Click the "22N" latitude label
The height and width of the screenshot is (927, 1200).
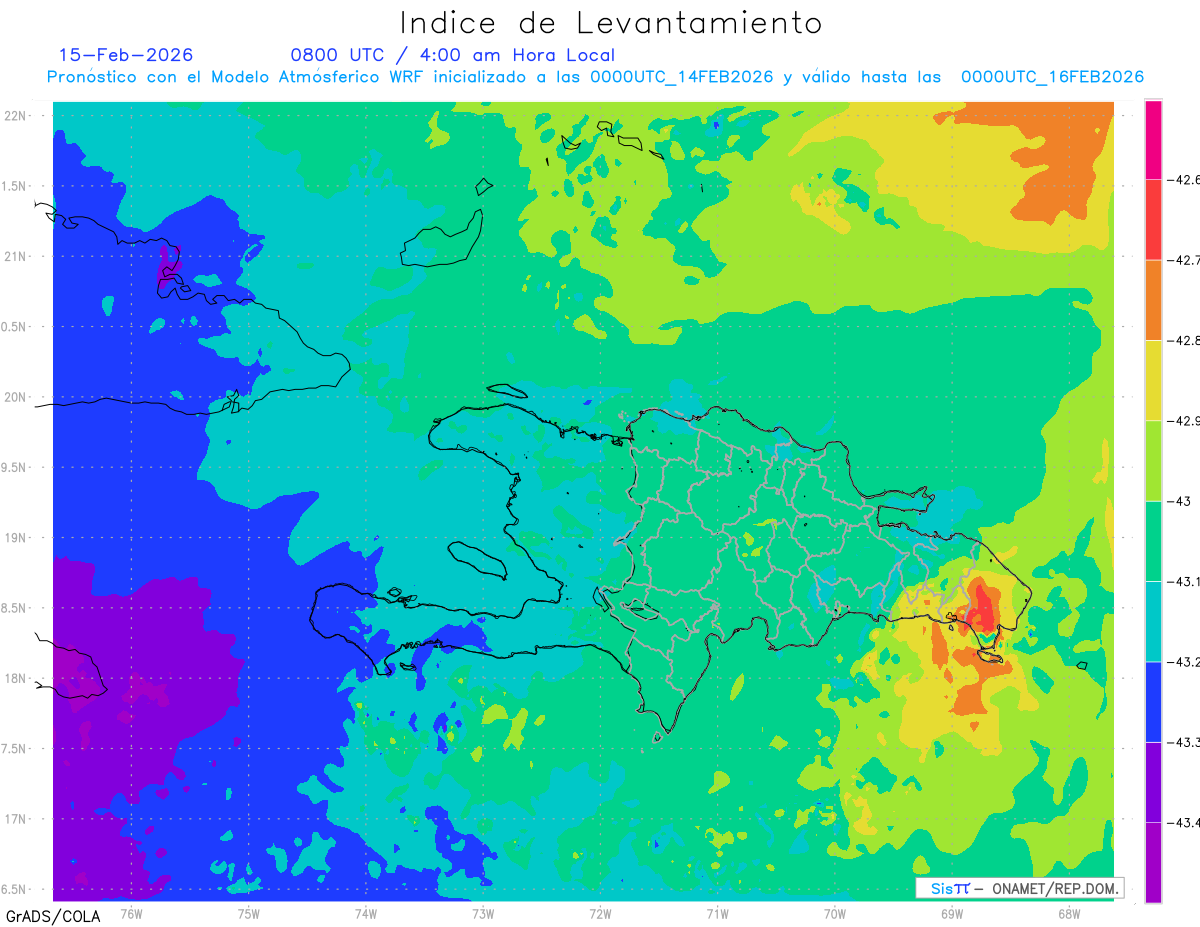16,116
